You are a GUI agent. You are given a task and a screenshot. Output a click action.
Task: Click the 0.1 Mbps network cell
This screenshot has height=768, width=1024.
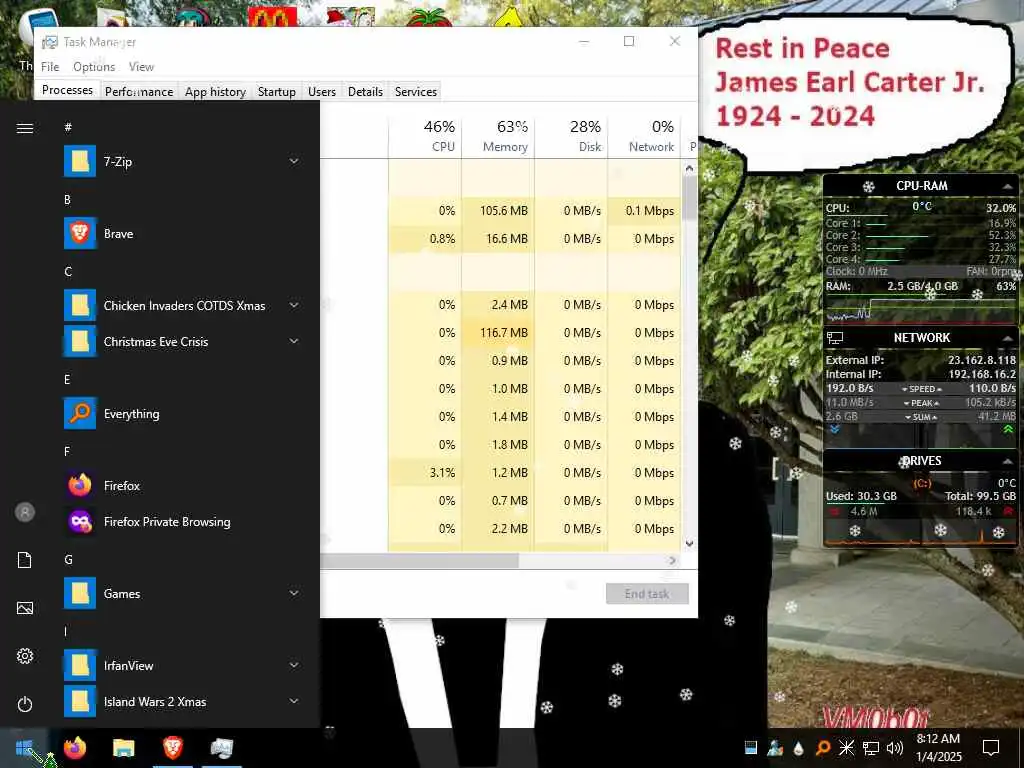click(x=644, y=210)
